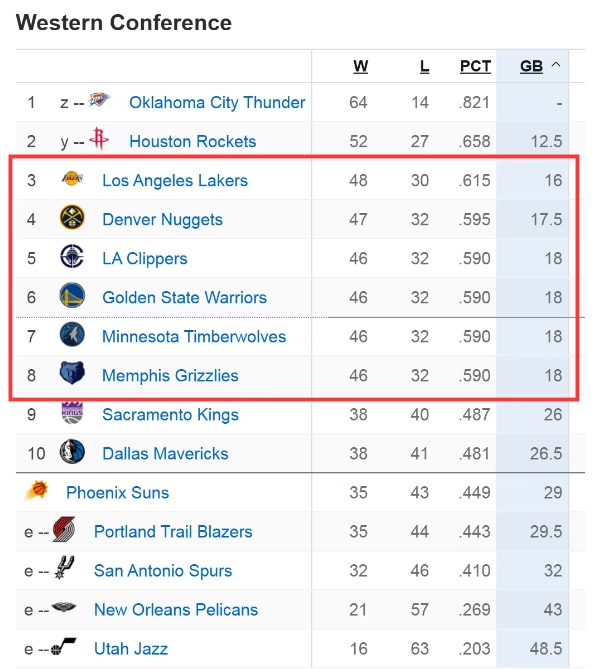Click the Phoenix Suns logo icon
The image size is (601, 669).
click(x=37, y=490)
